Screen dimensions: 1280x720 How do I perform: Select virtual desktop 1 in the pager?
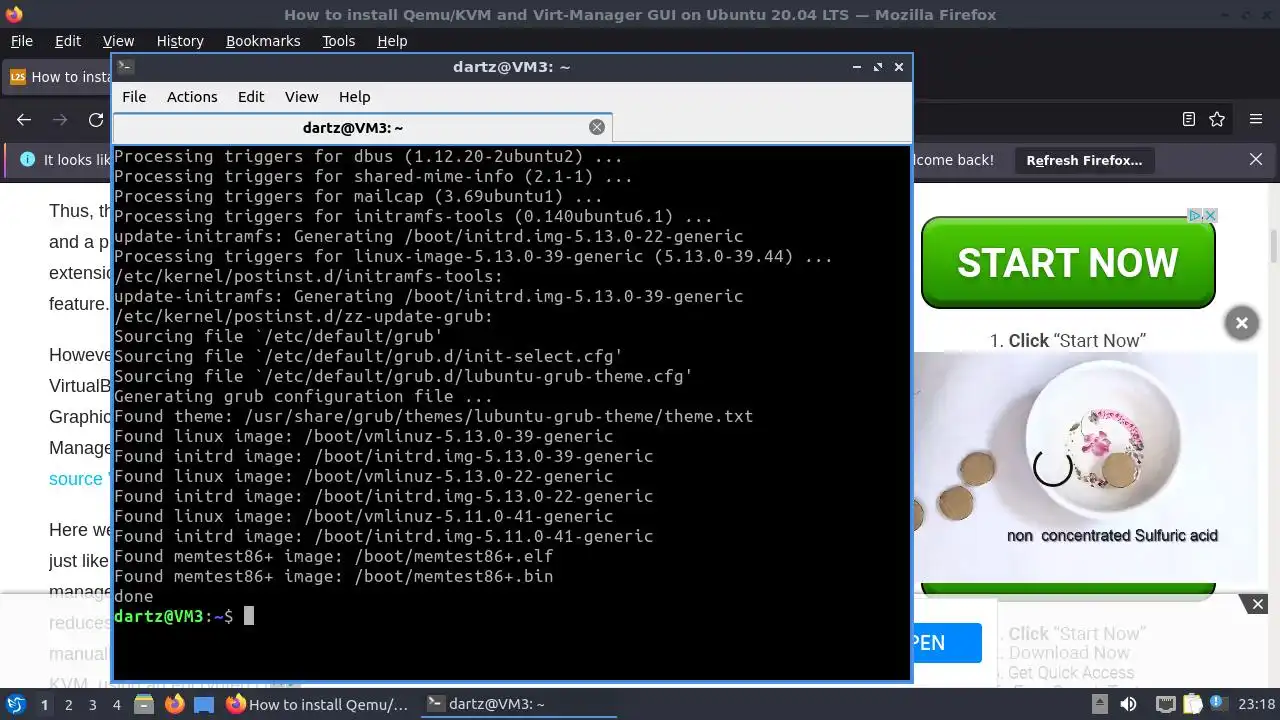[44, 705]
